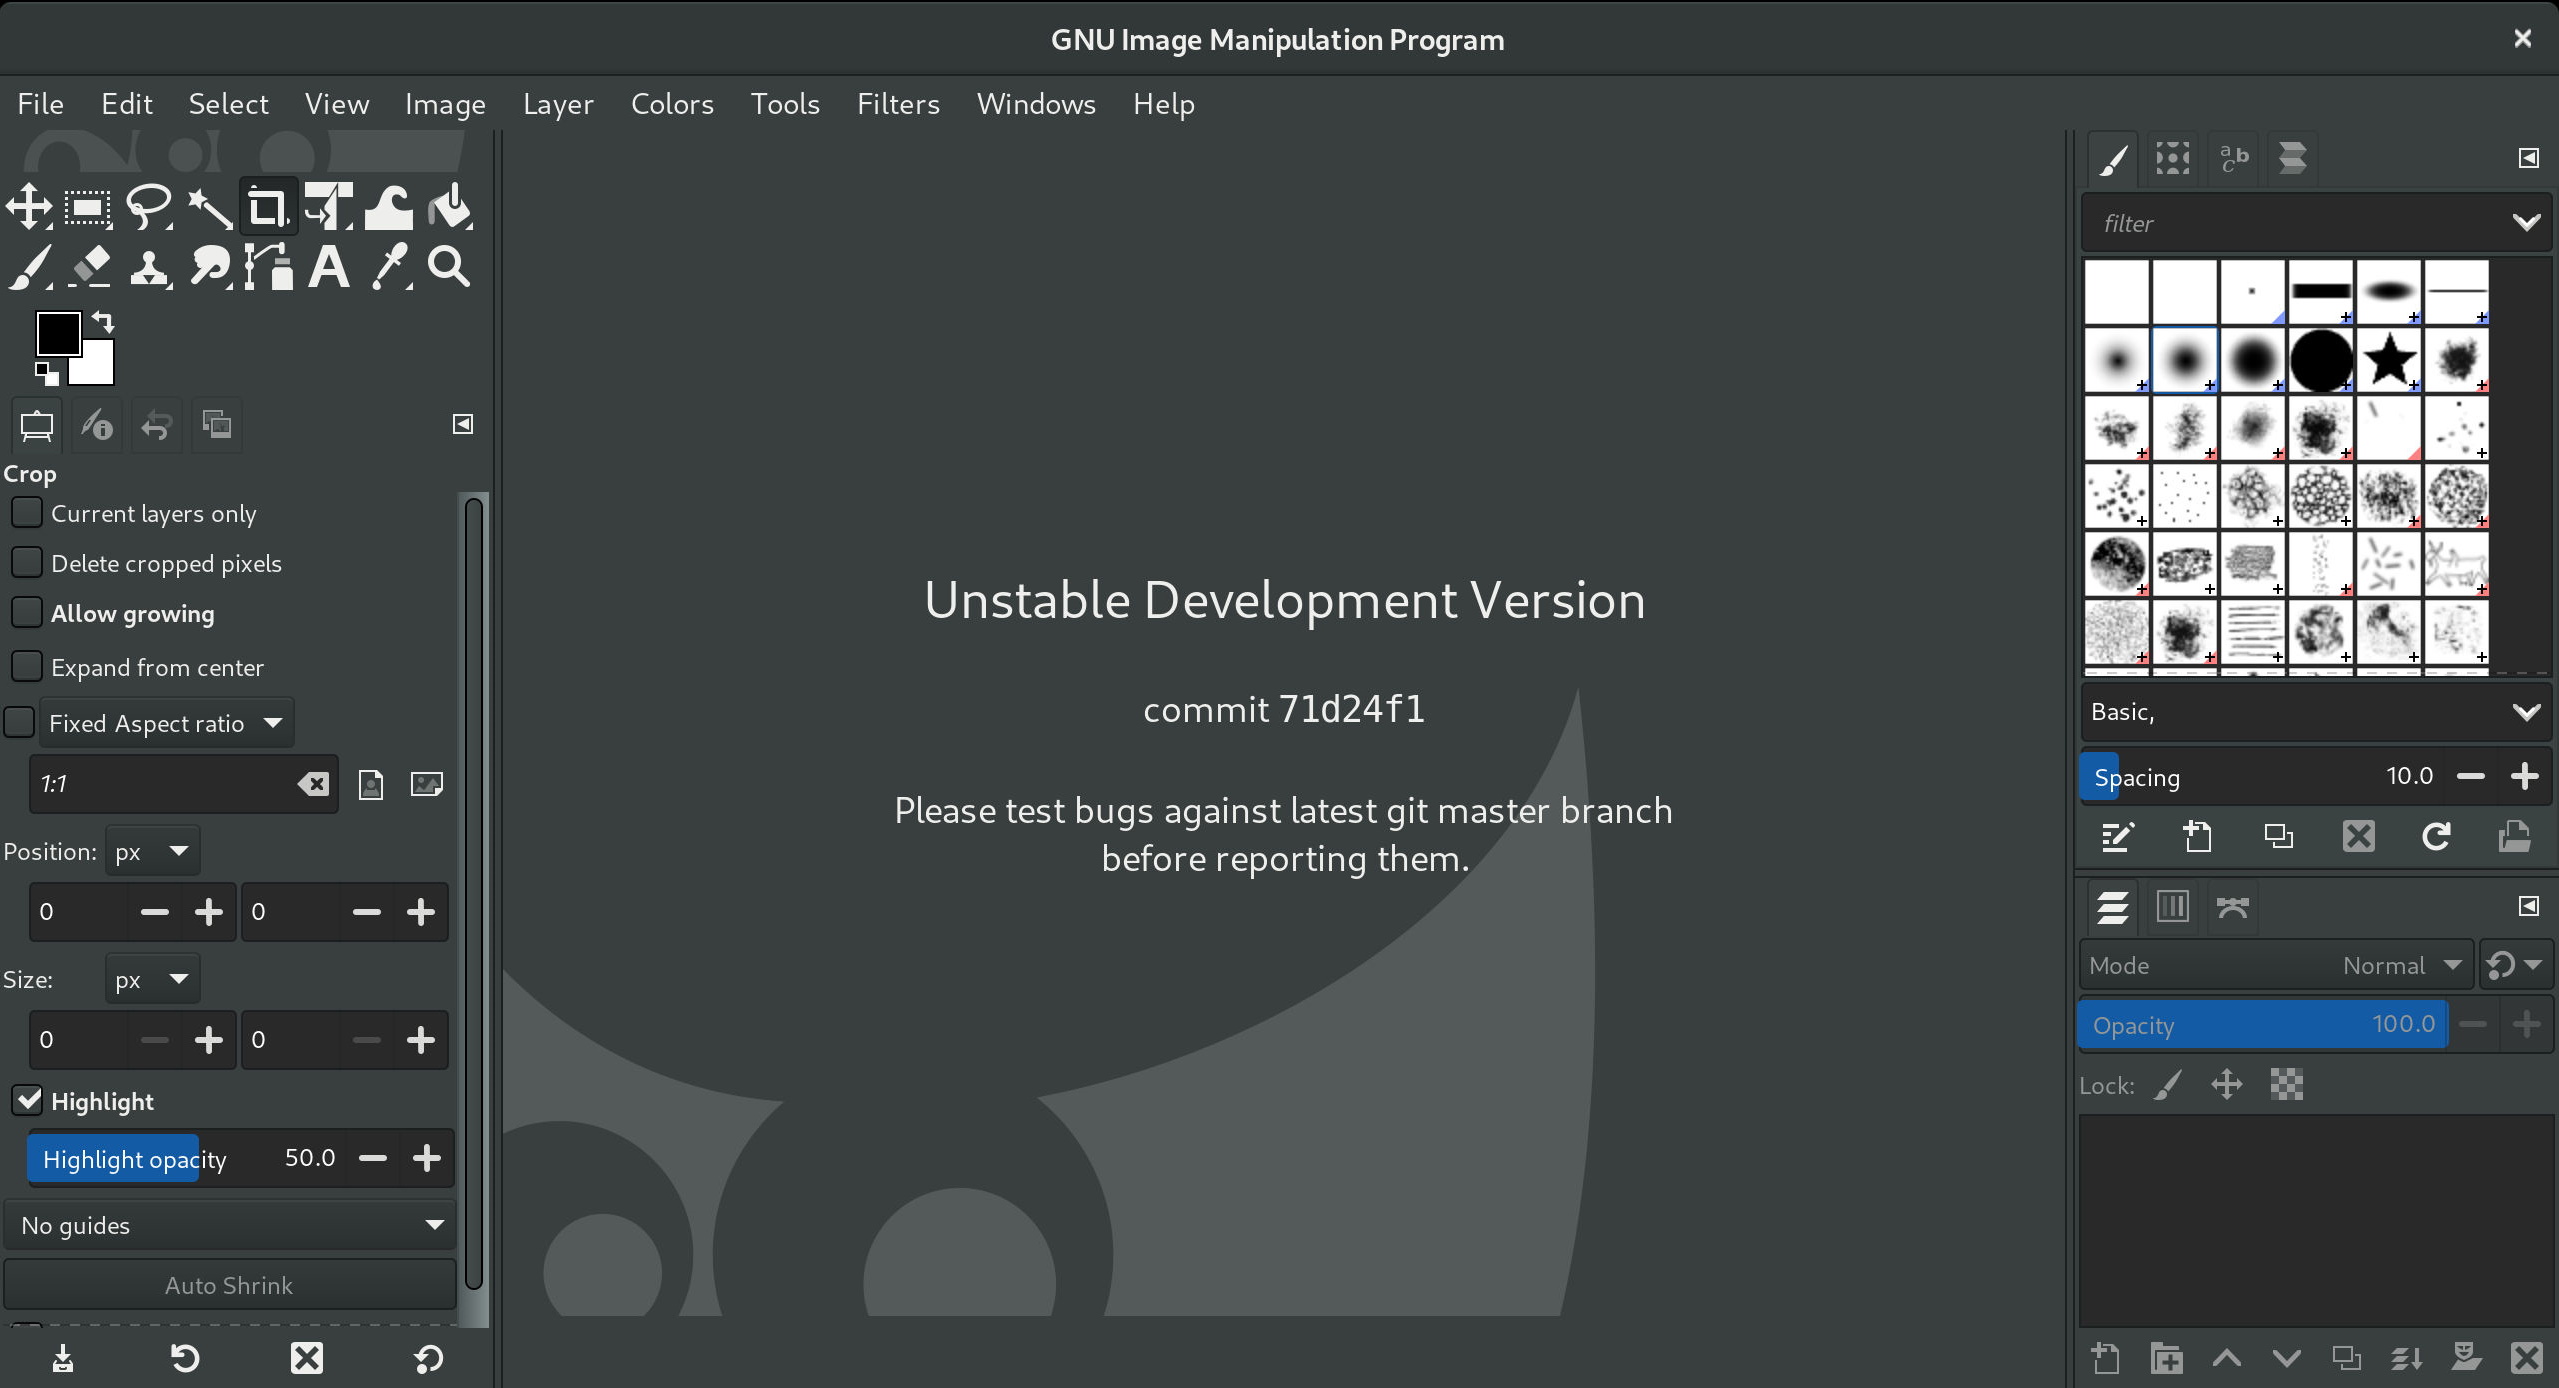Select the Move tool
This screenshot has width=2559, height=1388.
click(x=27, y=207)
